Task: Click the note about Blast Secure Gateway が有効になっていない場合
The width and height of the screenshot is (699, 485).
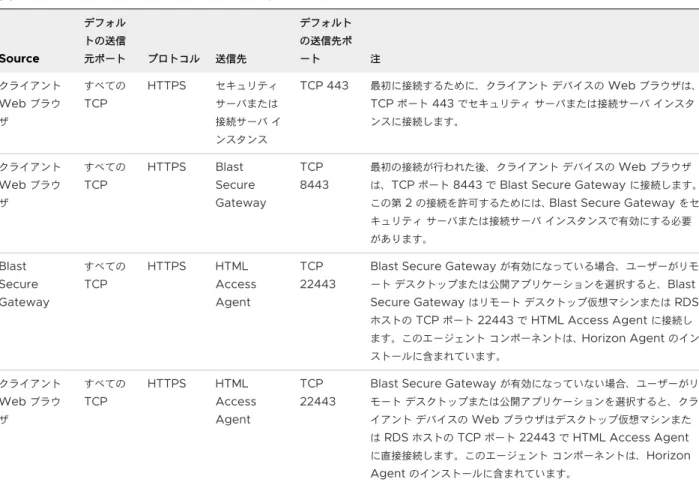Action: tap(535, 428)
